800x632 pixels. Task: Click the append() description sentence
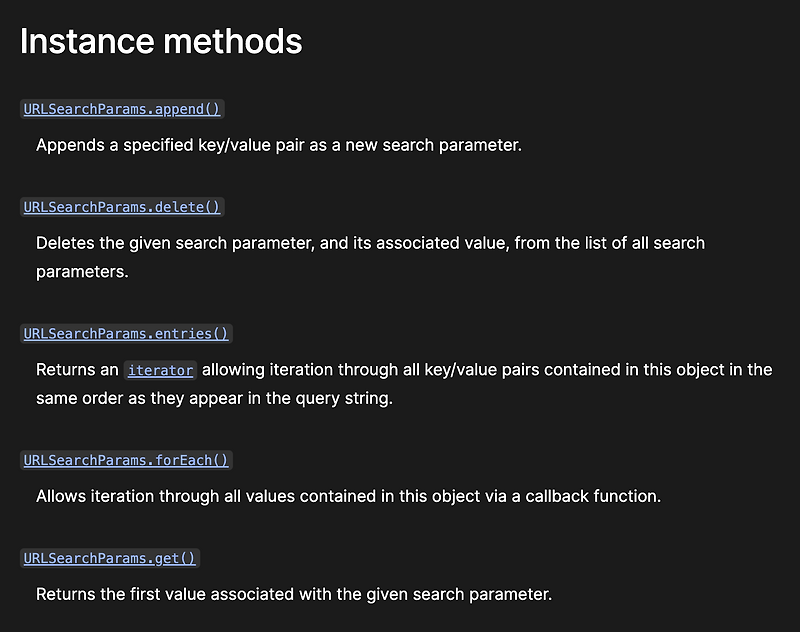[278, 145]
